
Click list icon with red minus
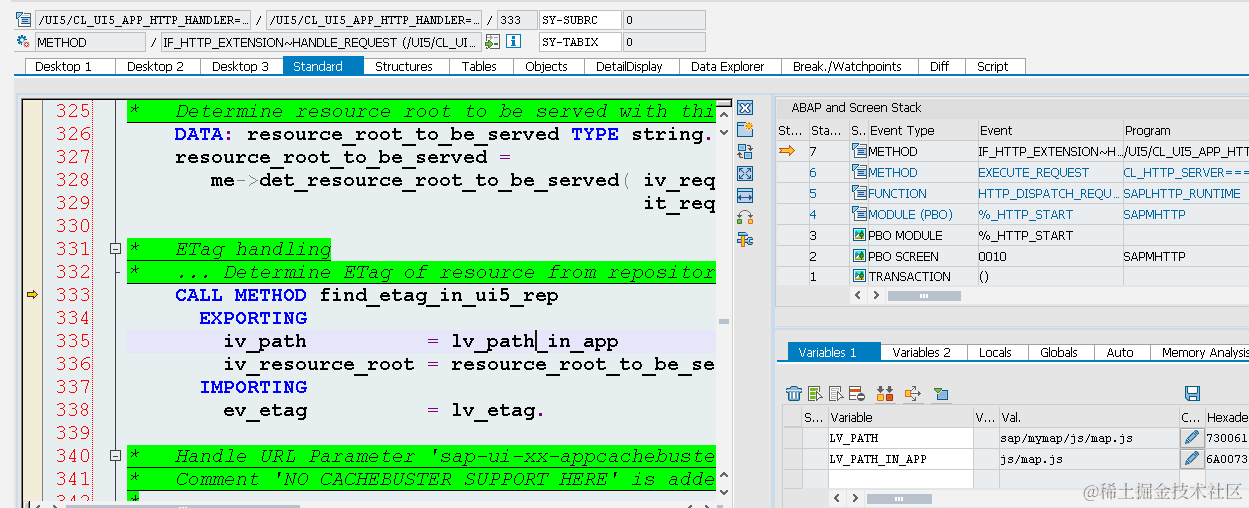pyautogui.click(x=857, y=394)
